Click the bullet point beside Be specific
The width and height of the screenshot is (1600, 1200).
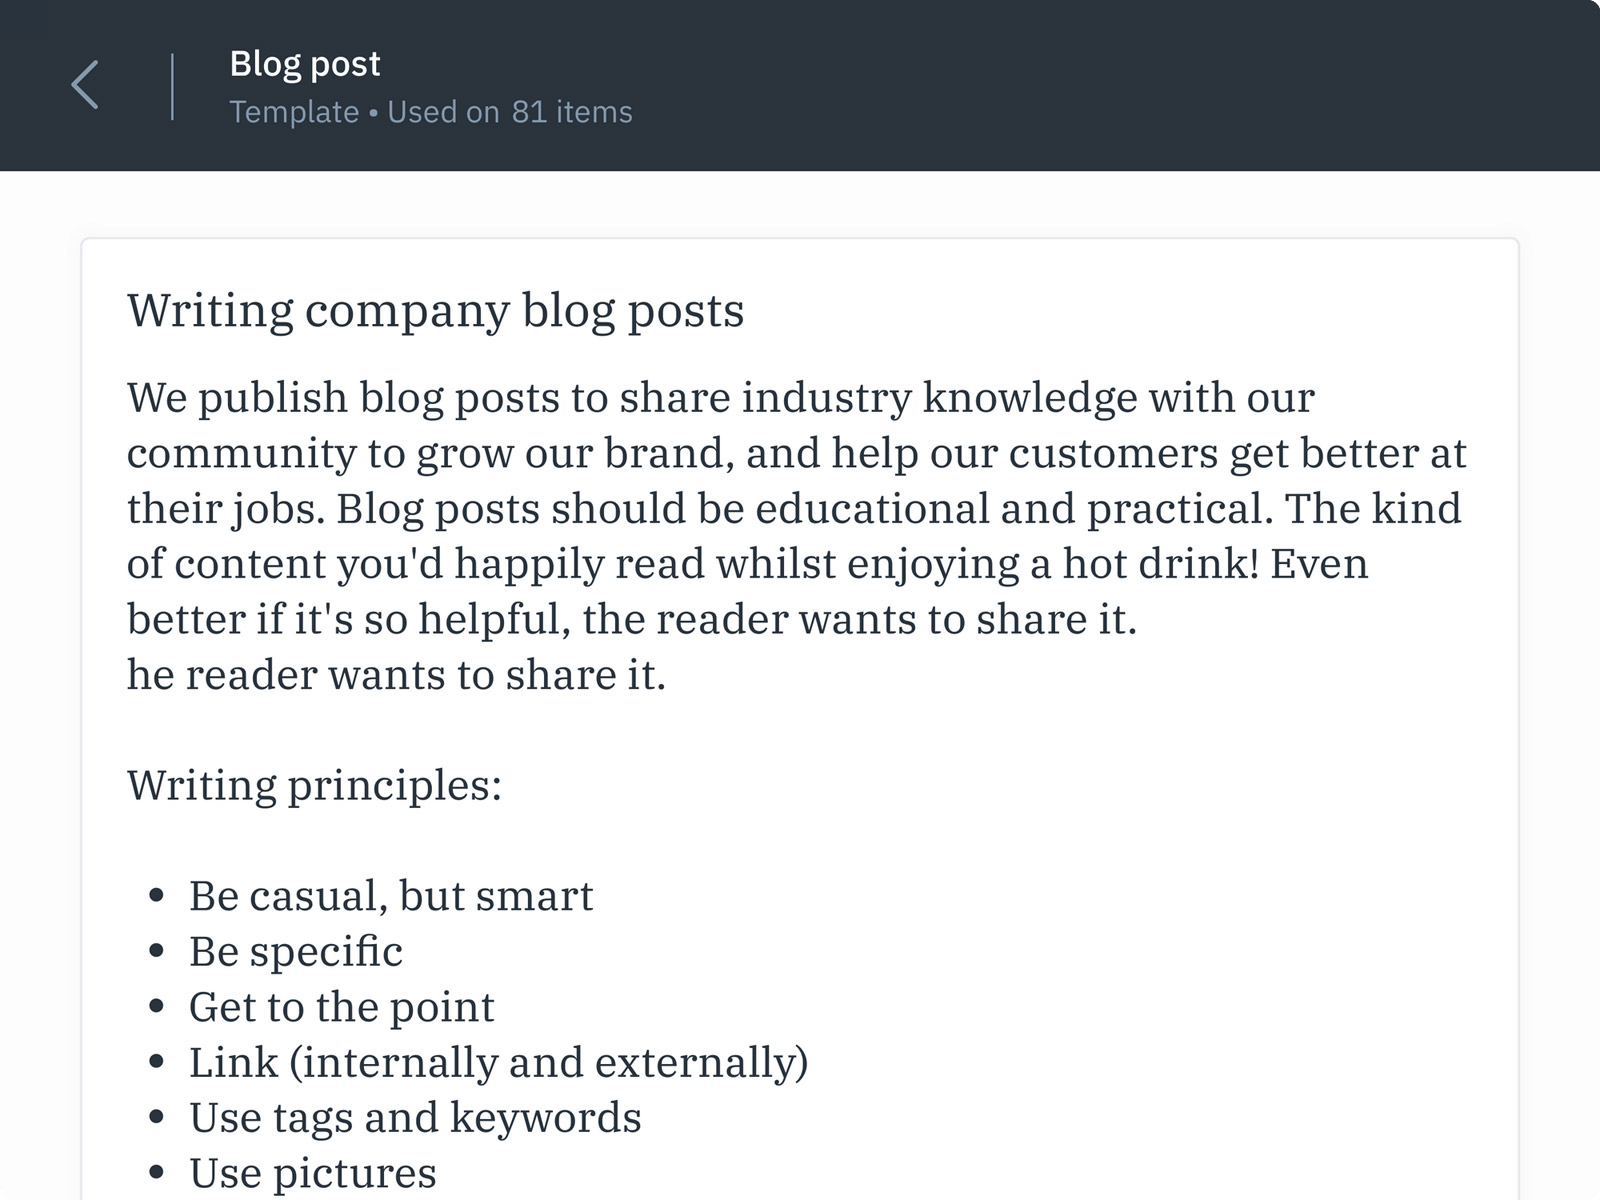click(156, 951)
